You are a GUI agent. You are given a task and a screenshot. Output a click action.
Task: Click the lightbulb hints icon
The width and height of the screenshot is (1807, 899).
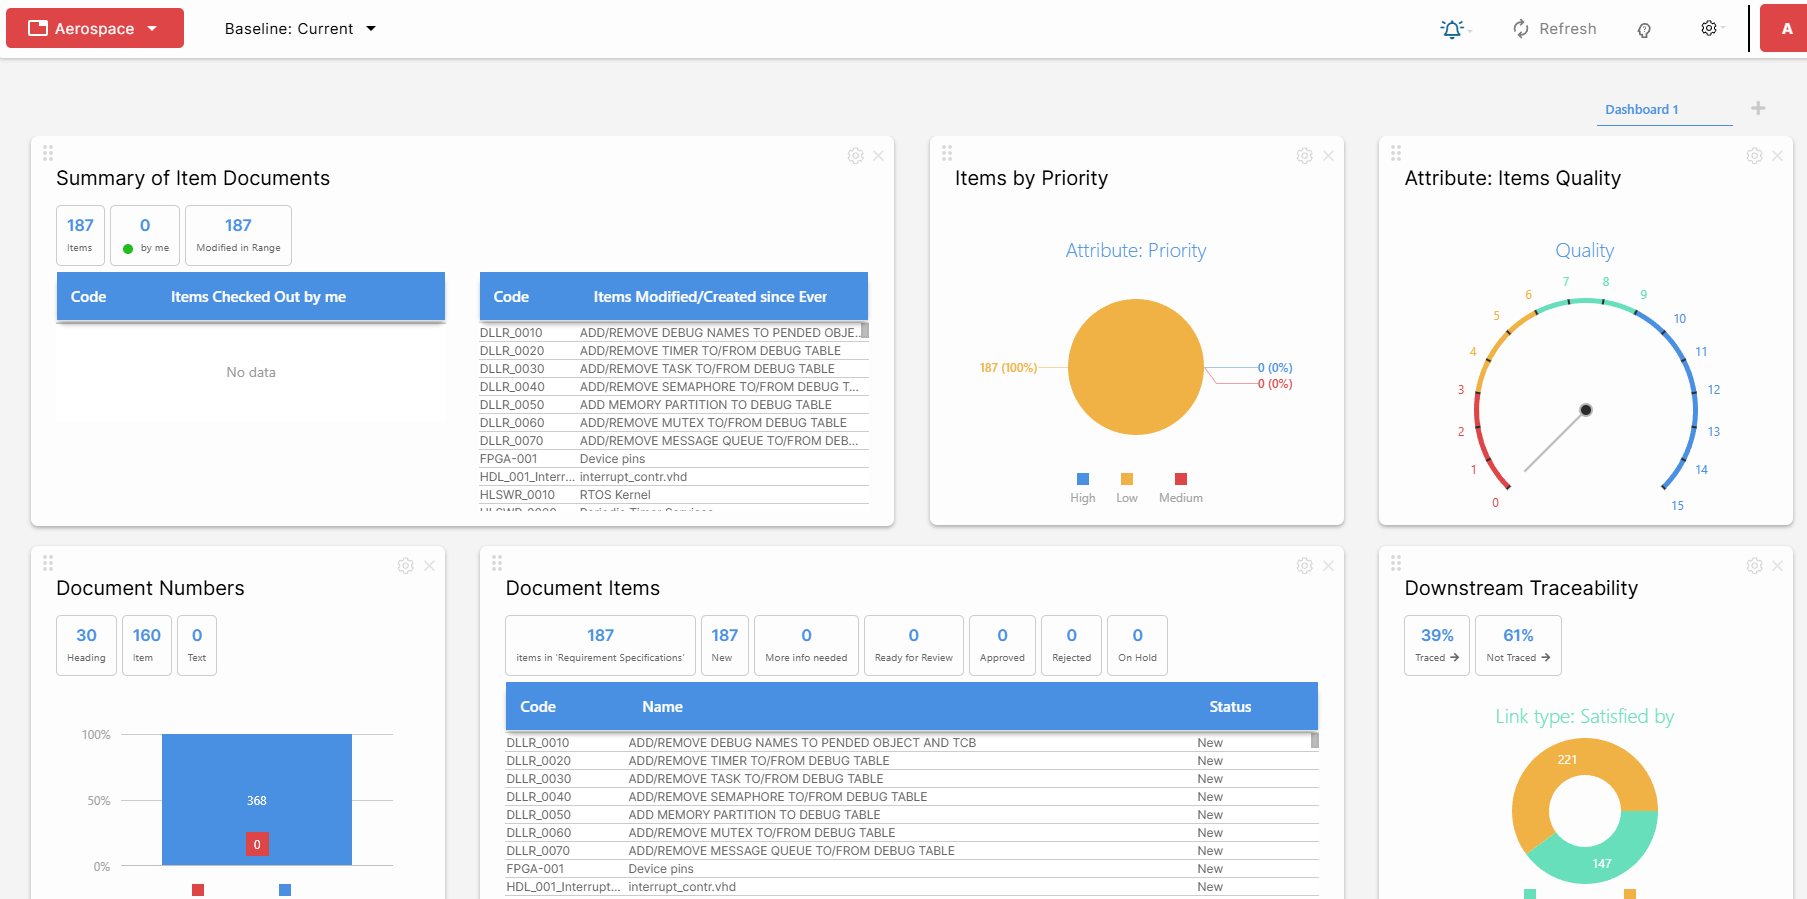click(1644, 30)
